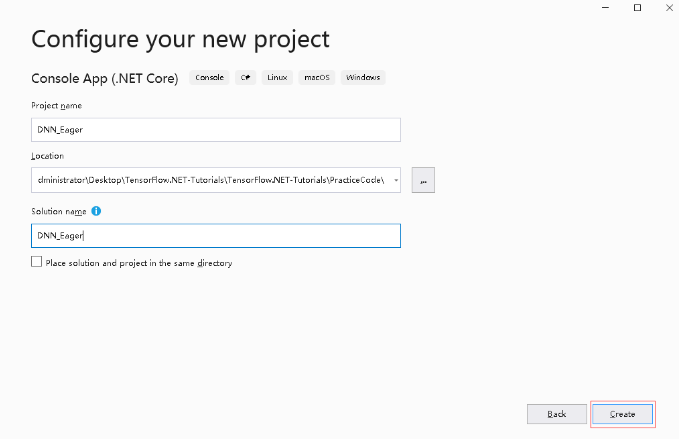This screenshot has width=679, height=439.
Task: Click the Create button
Action: coord(622,414)
